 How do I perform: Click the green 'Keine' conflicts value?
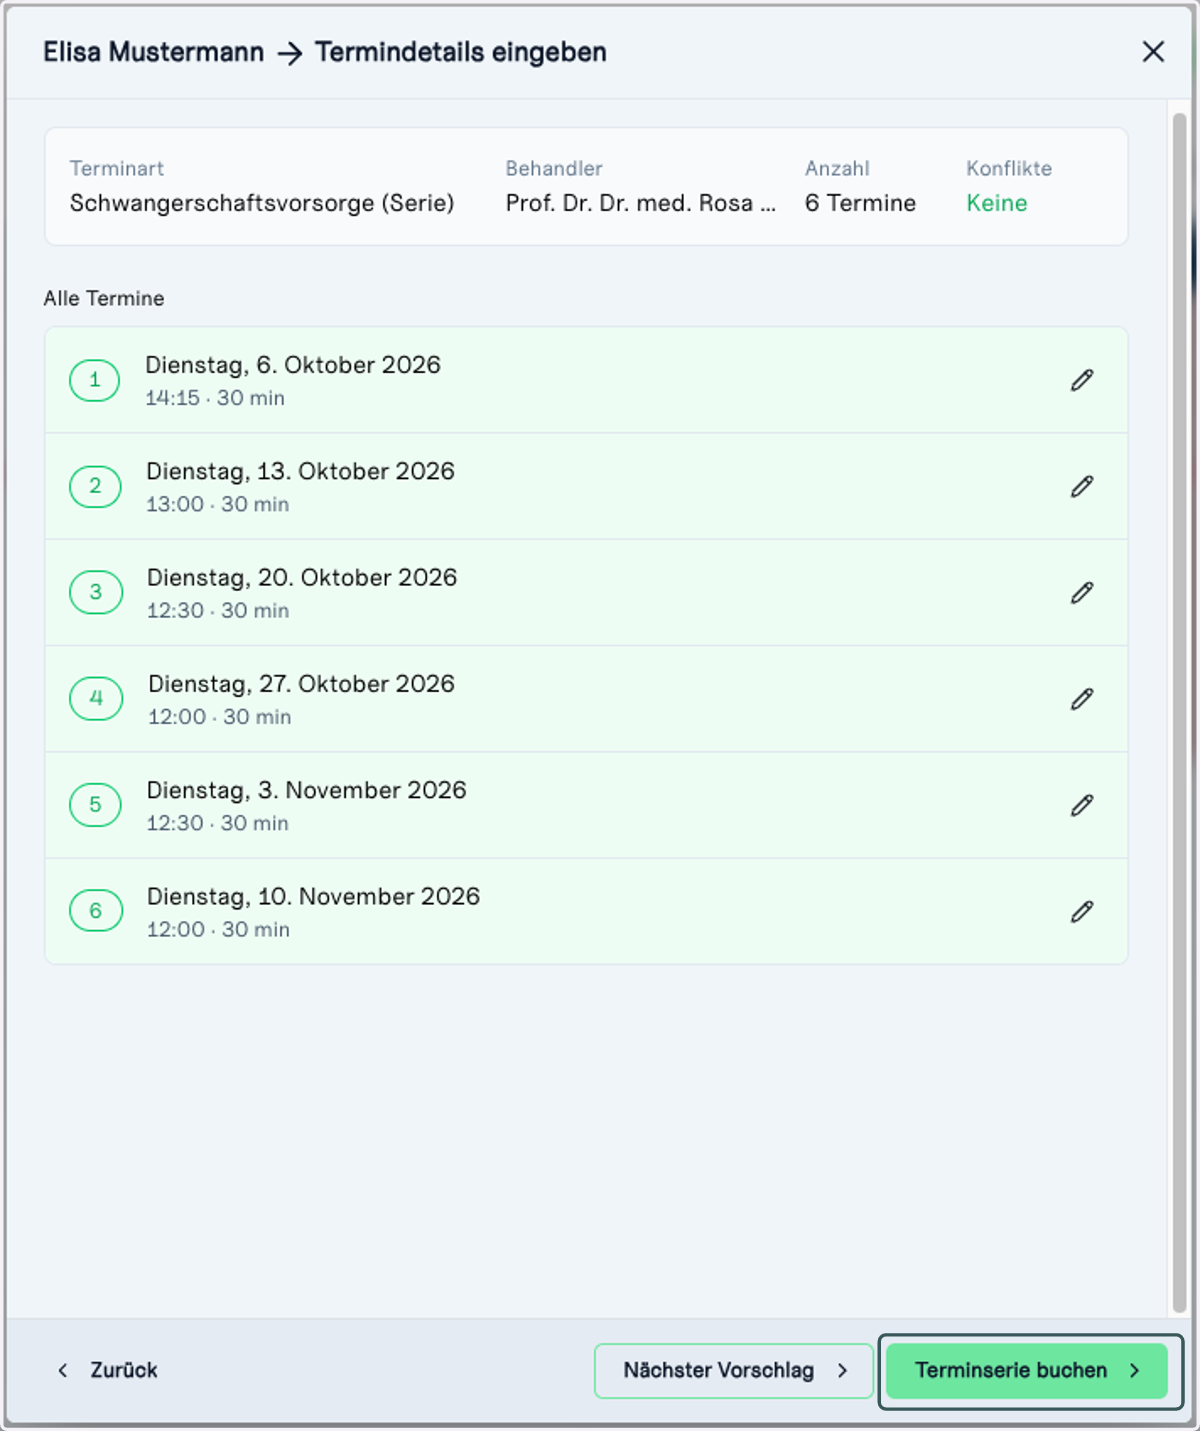click(x=997, y=203)
